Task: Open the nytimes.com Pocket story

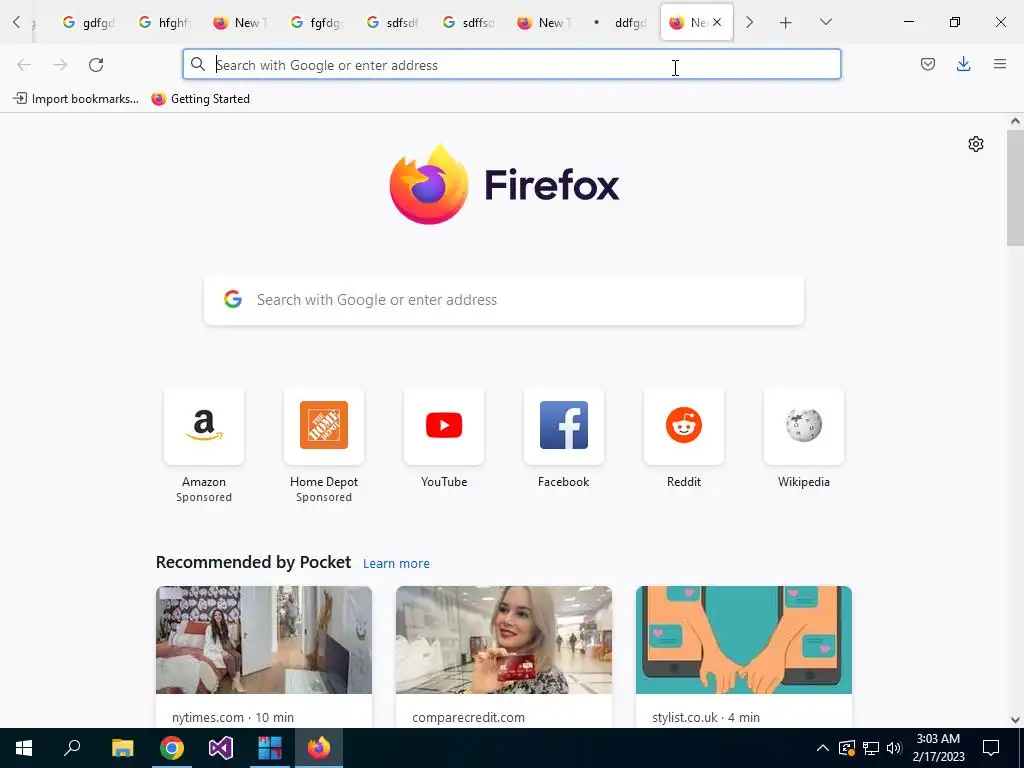Action: coord(264,656)
